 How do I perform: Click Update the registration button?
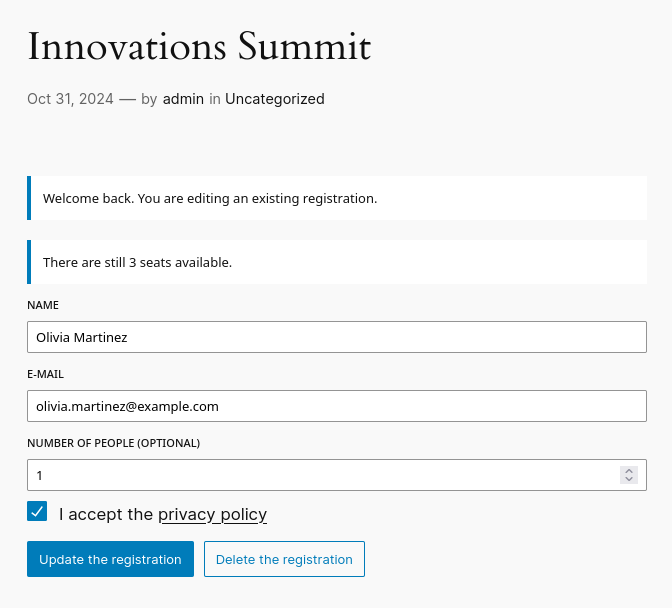(x=110, y=559)
